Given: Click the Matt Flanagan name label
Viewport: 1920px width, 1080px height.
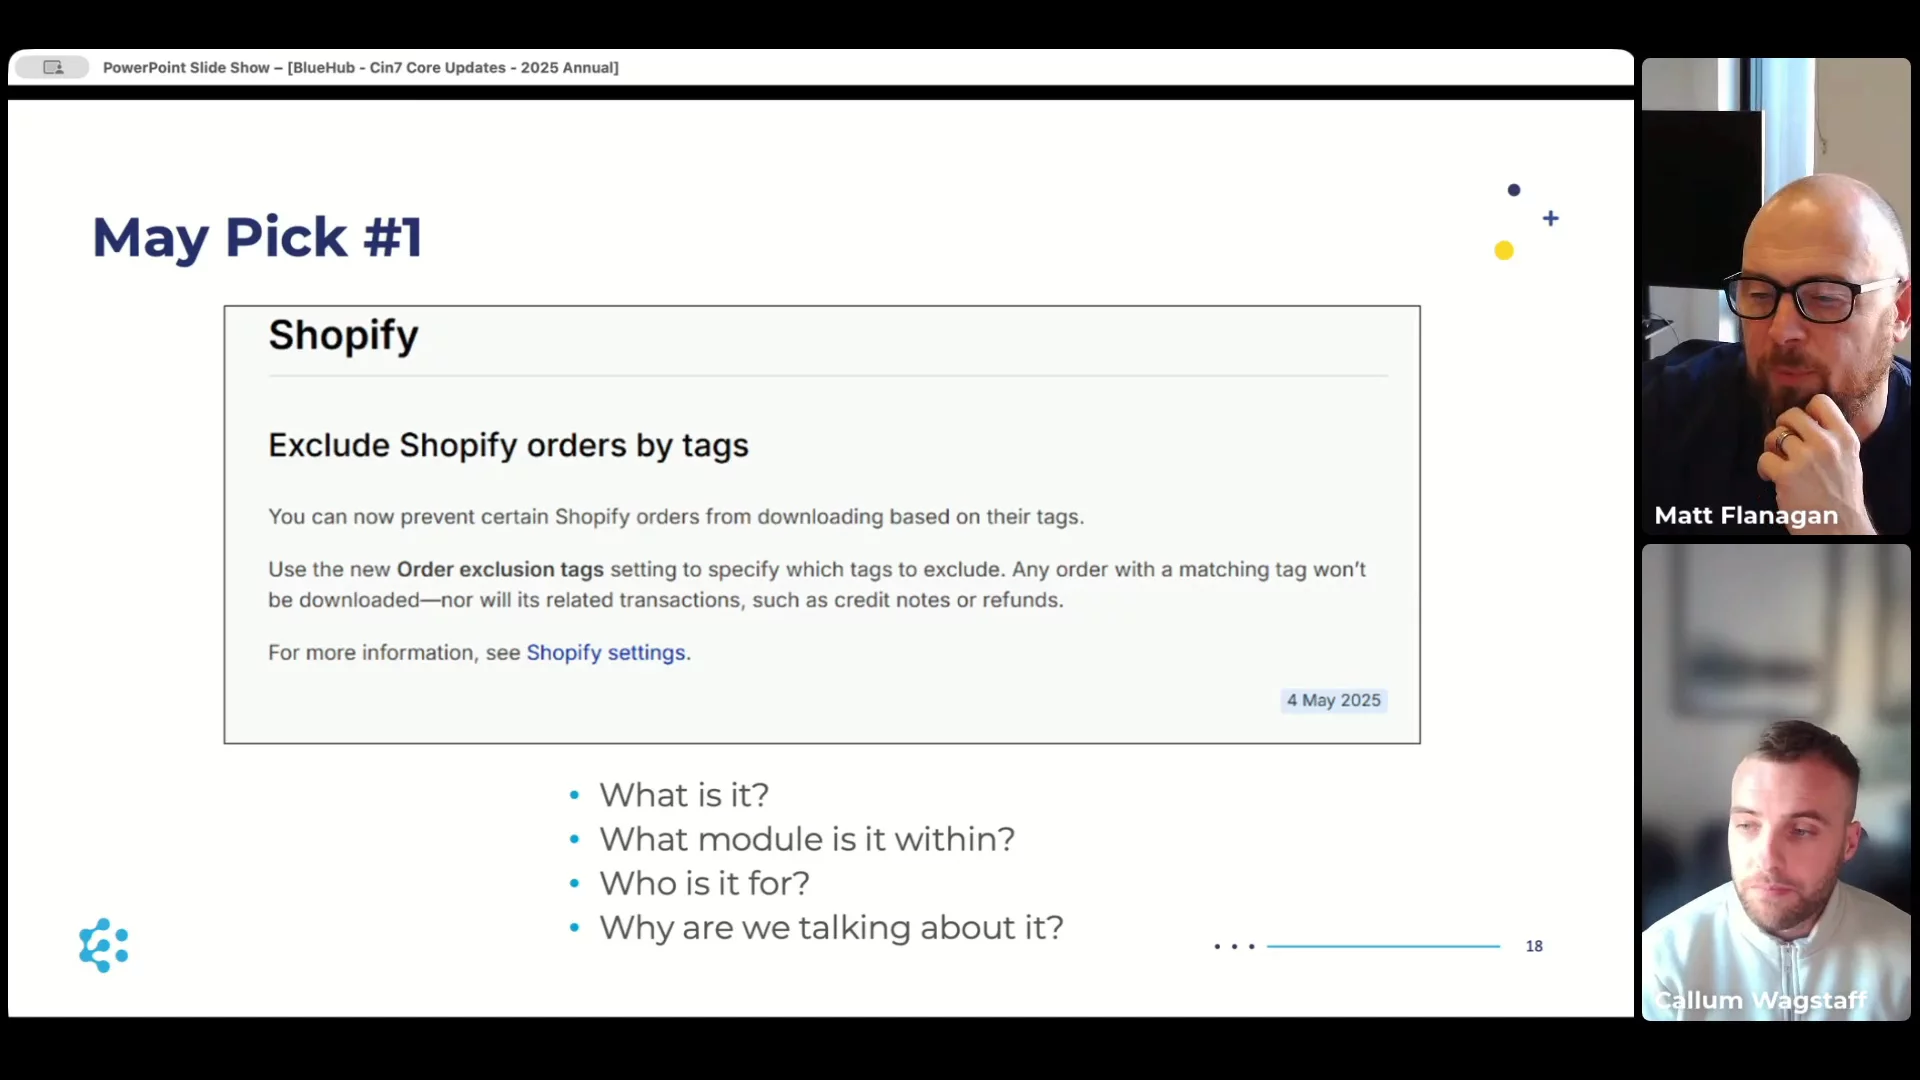Looking at the screenshot, I should coord(1746,516).
